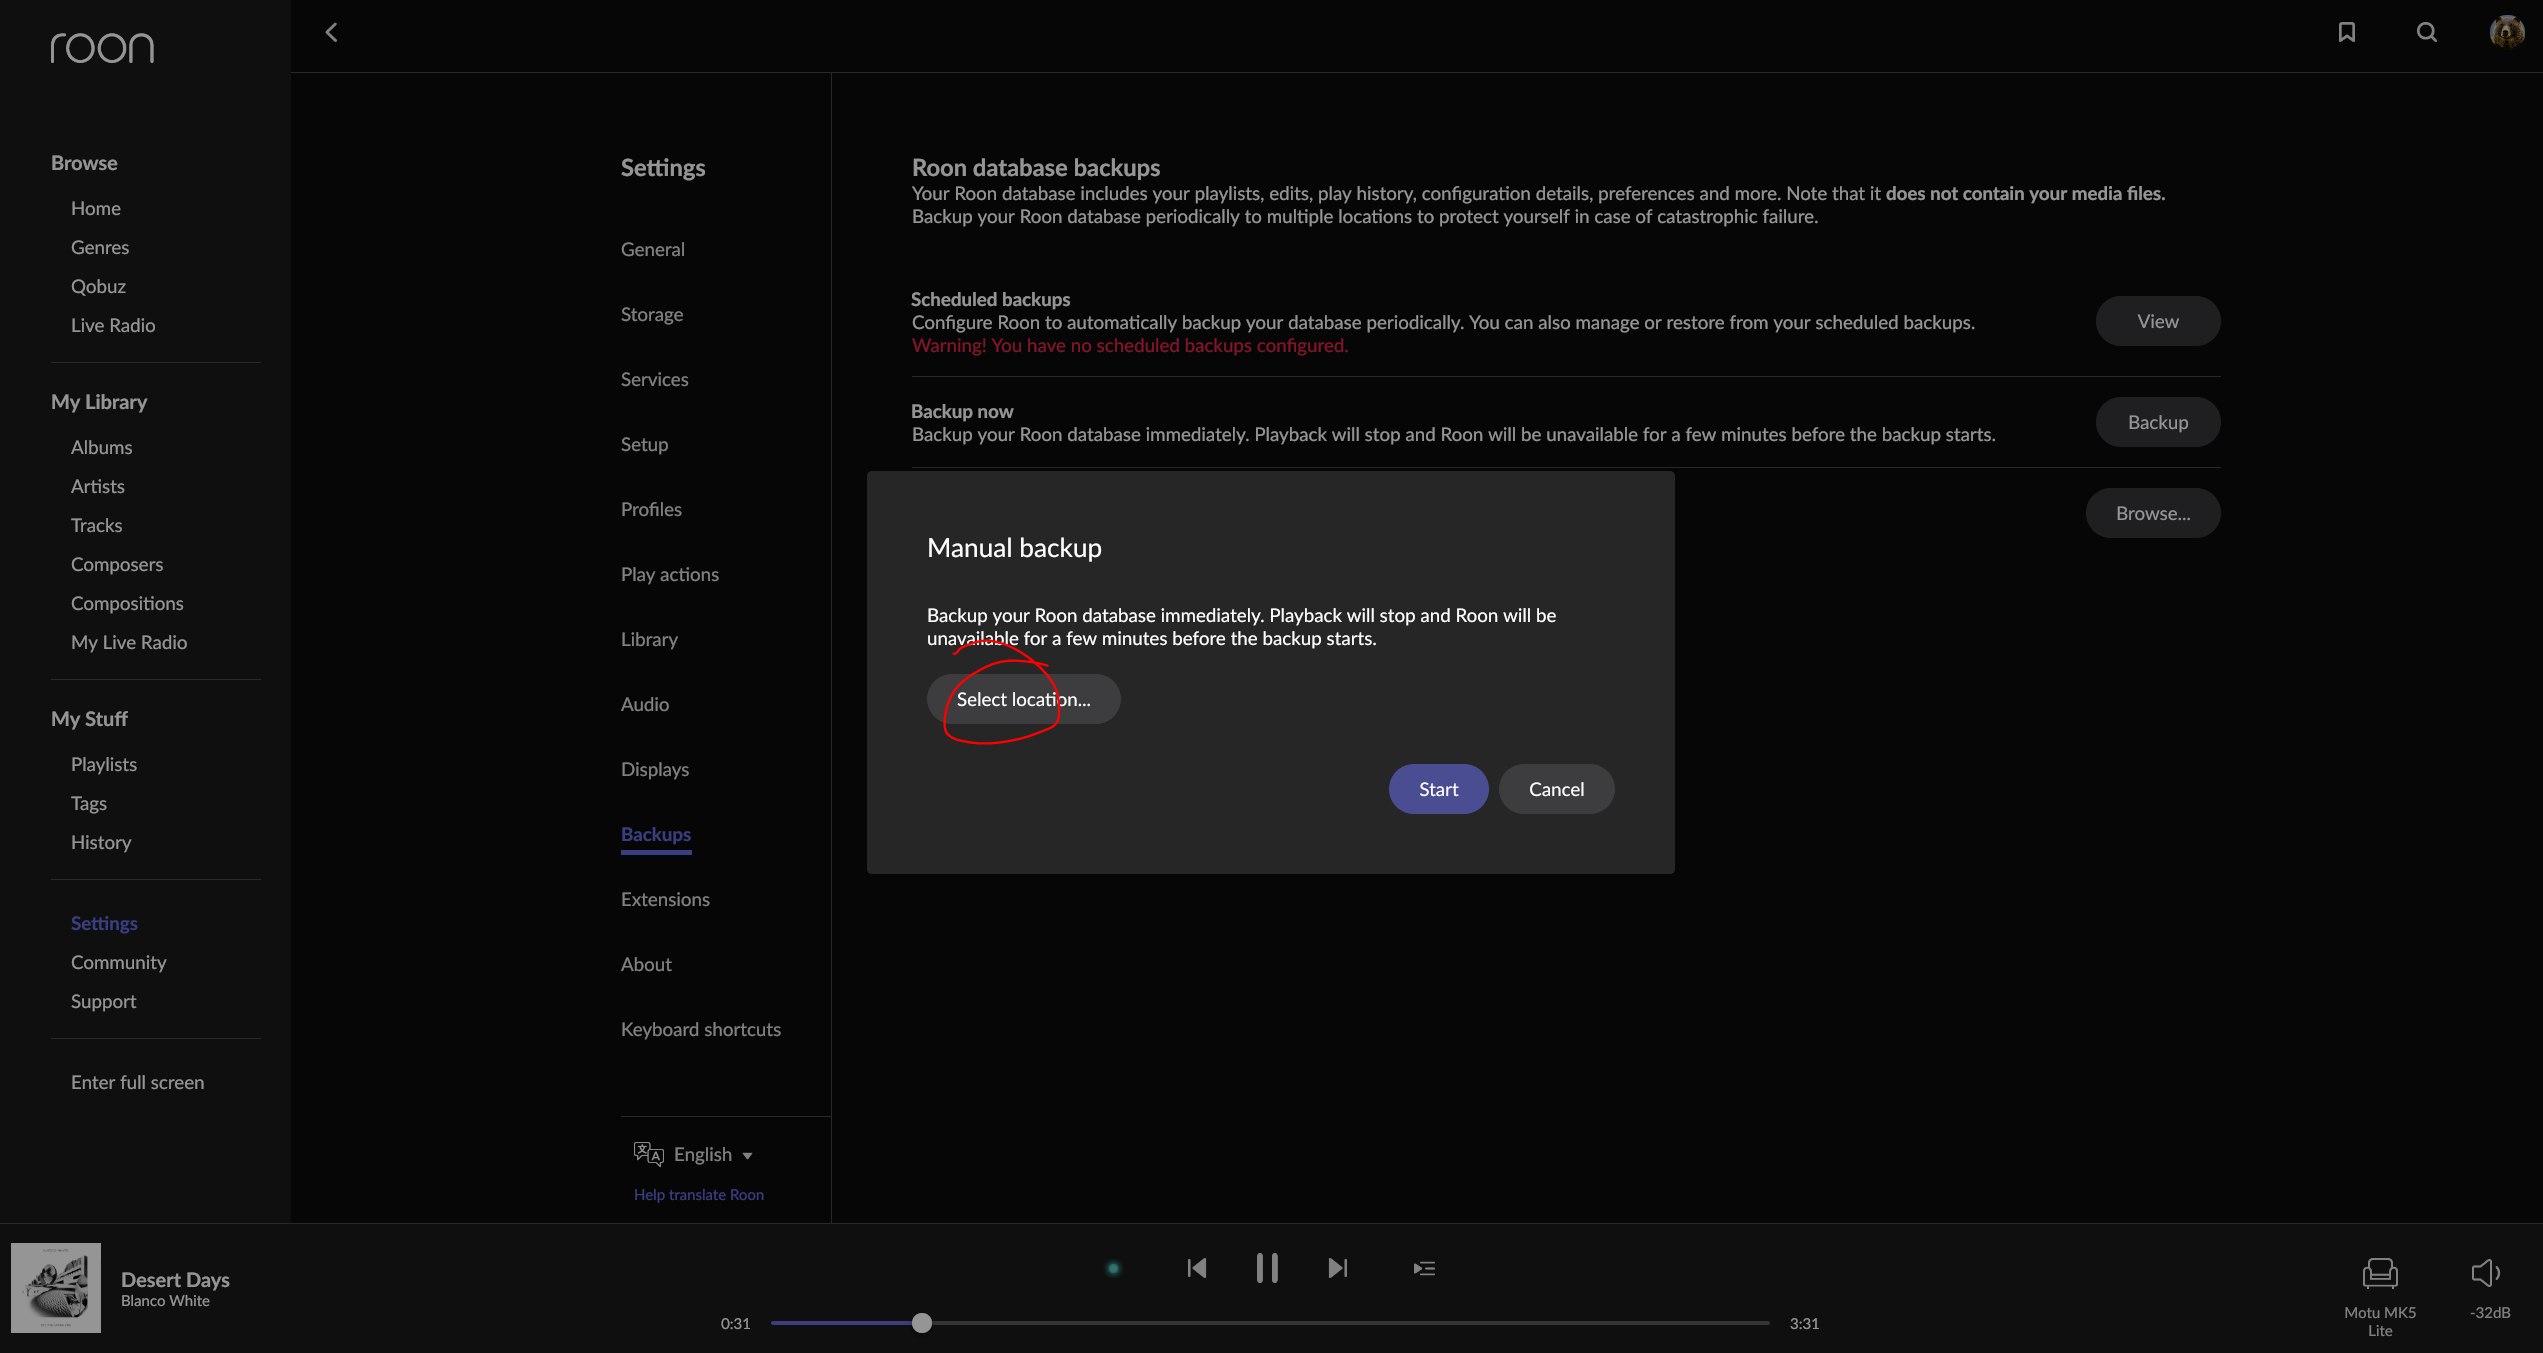View scheduled backups
Viewport: 2543px width, 1353px height.
point(2158,321)
